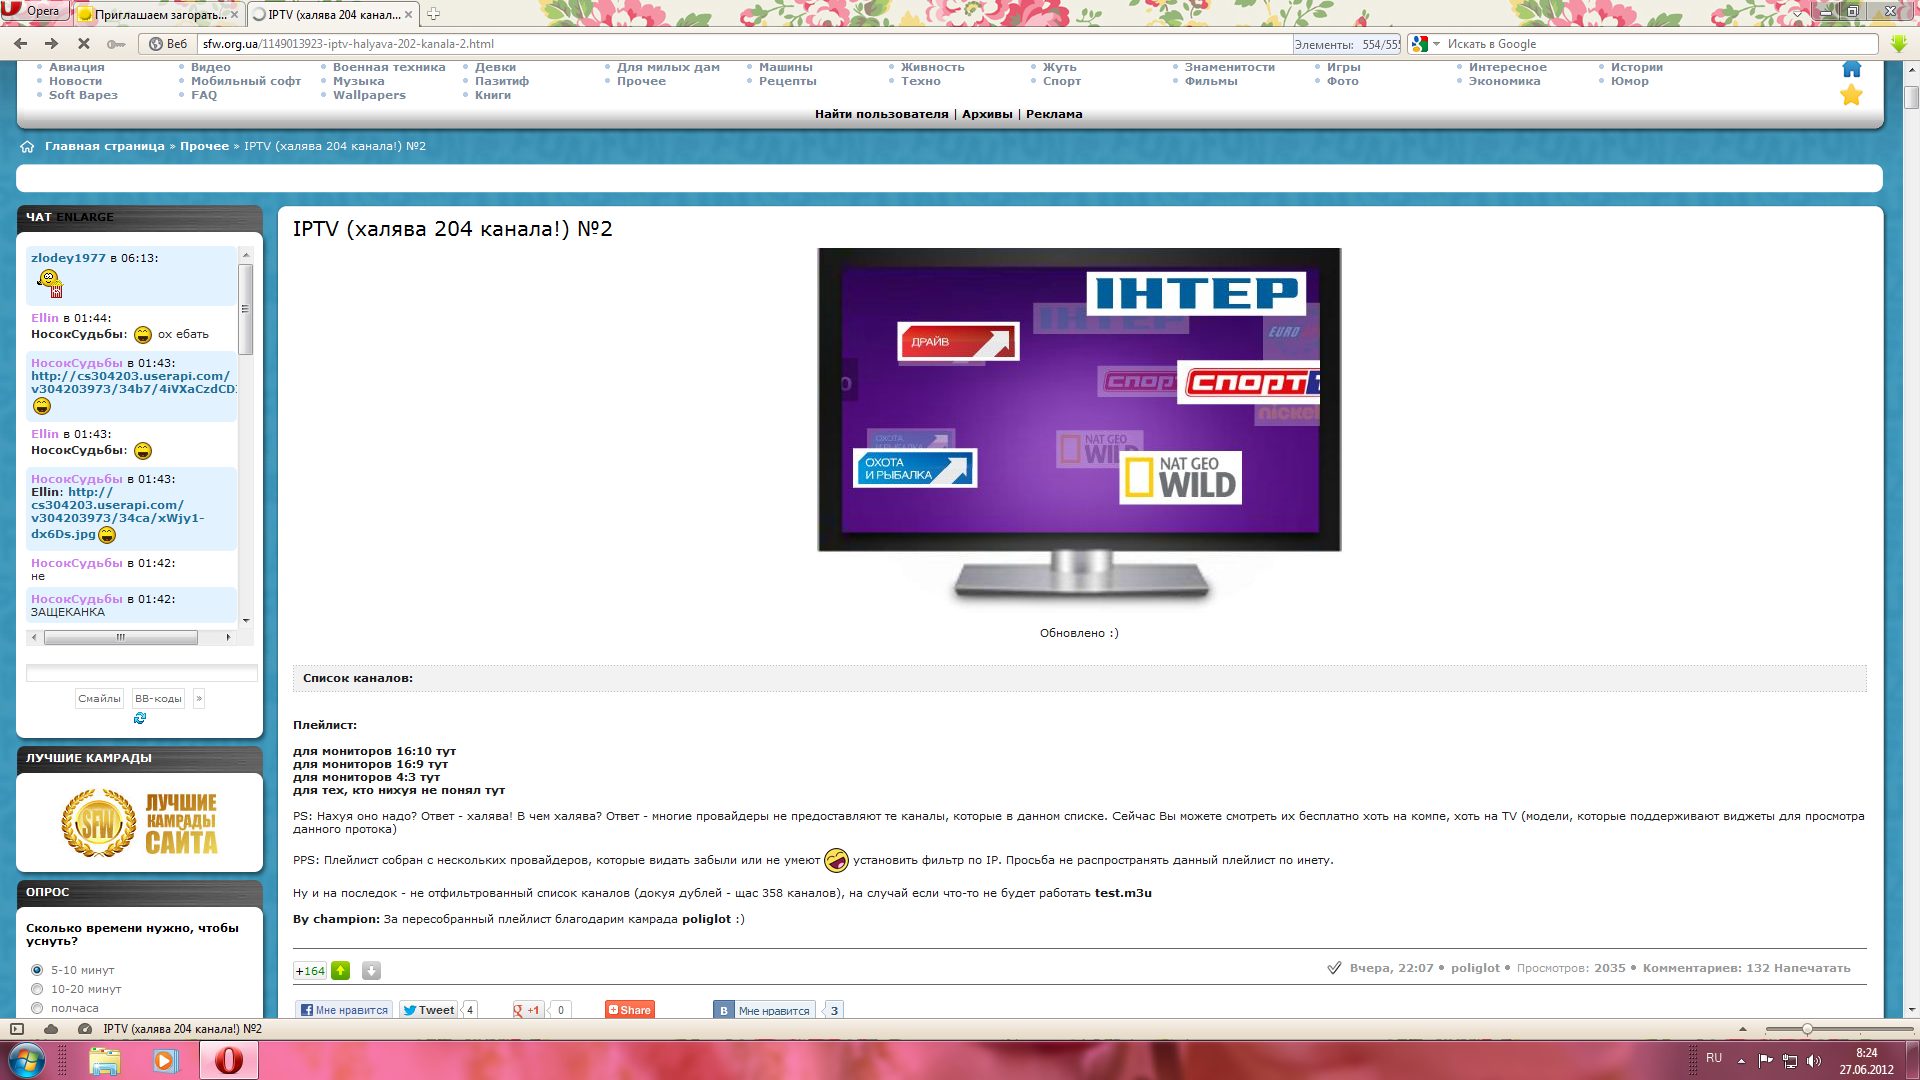Click into the chat message input field

[141, 674]
